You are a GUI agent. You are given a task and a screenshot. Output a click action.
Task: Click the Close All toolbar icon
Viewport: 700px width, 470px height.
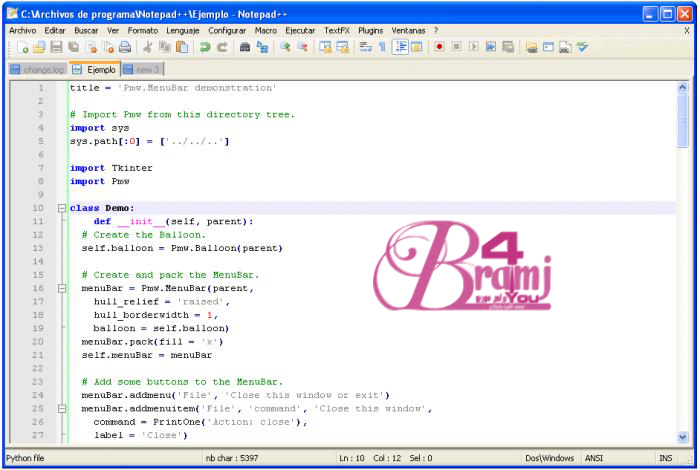pyautogui.click(x=108, y=47)
